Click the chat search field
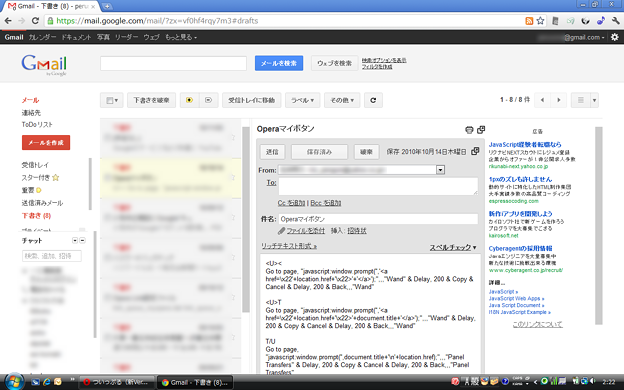The height and width of the screenshot is (390, 624). tap(52, 256)
